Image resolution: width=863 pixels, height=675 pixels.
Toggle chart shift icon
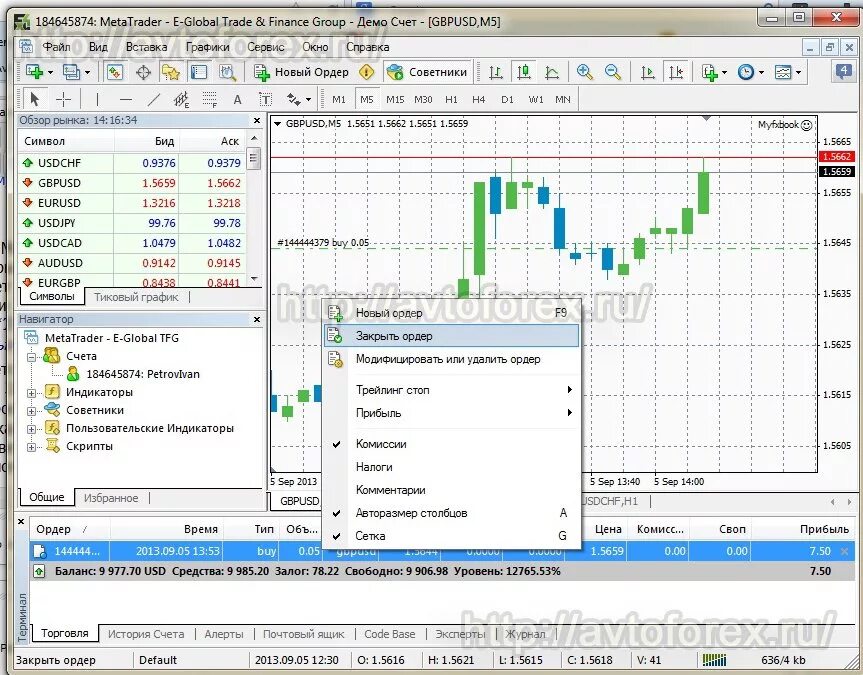tap(676, 72)
